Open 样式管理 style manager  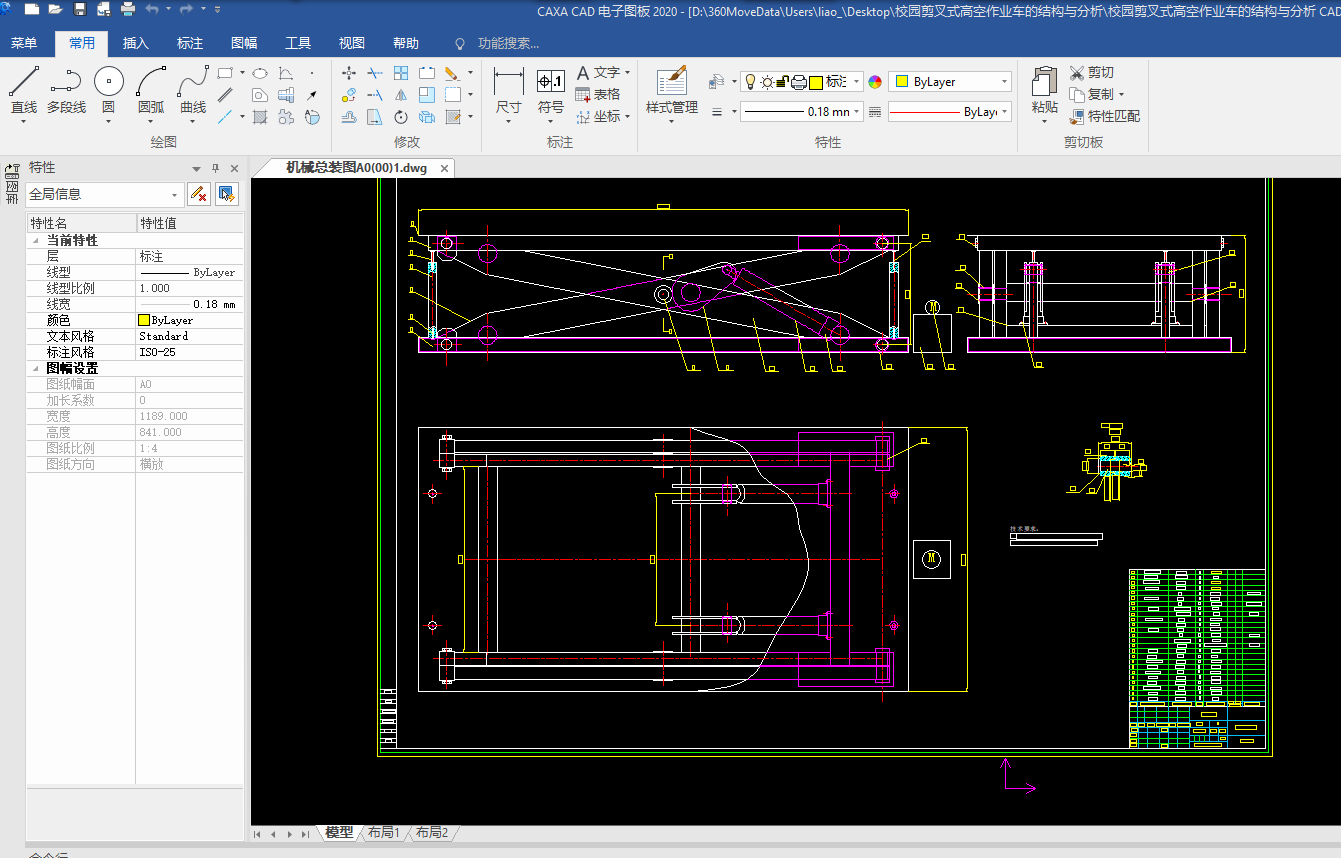tap(672, 91)
